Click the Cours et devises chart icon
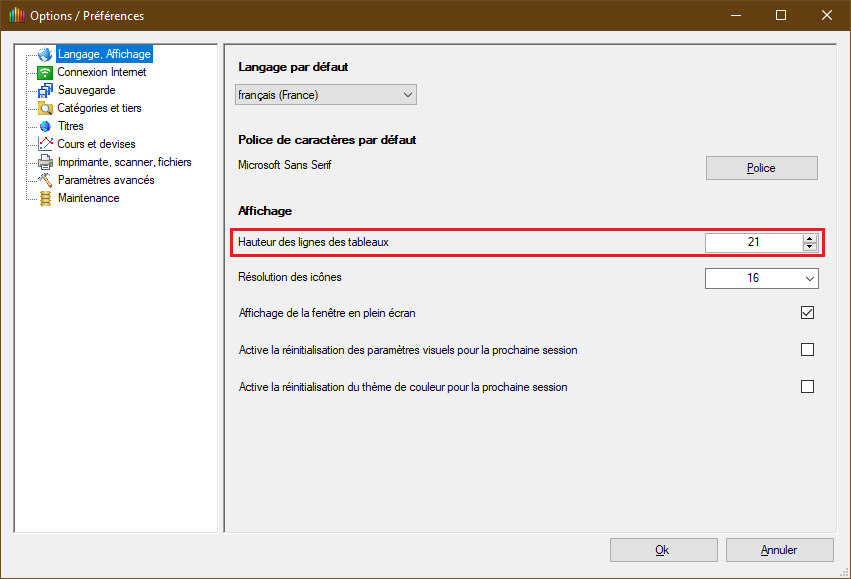The height and width of the screenshot is (579, 851). click(x=45, y=144)
